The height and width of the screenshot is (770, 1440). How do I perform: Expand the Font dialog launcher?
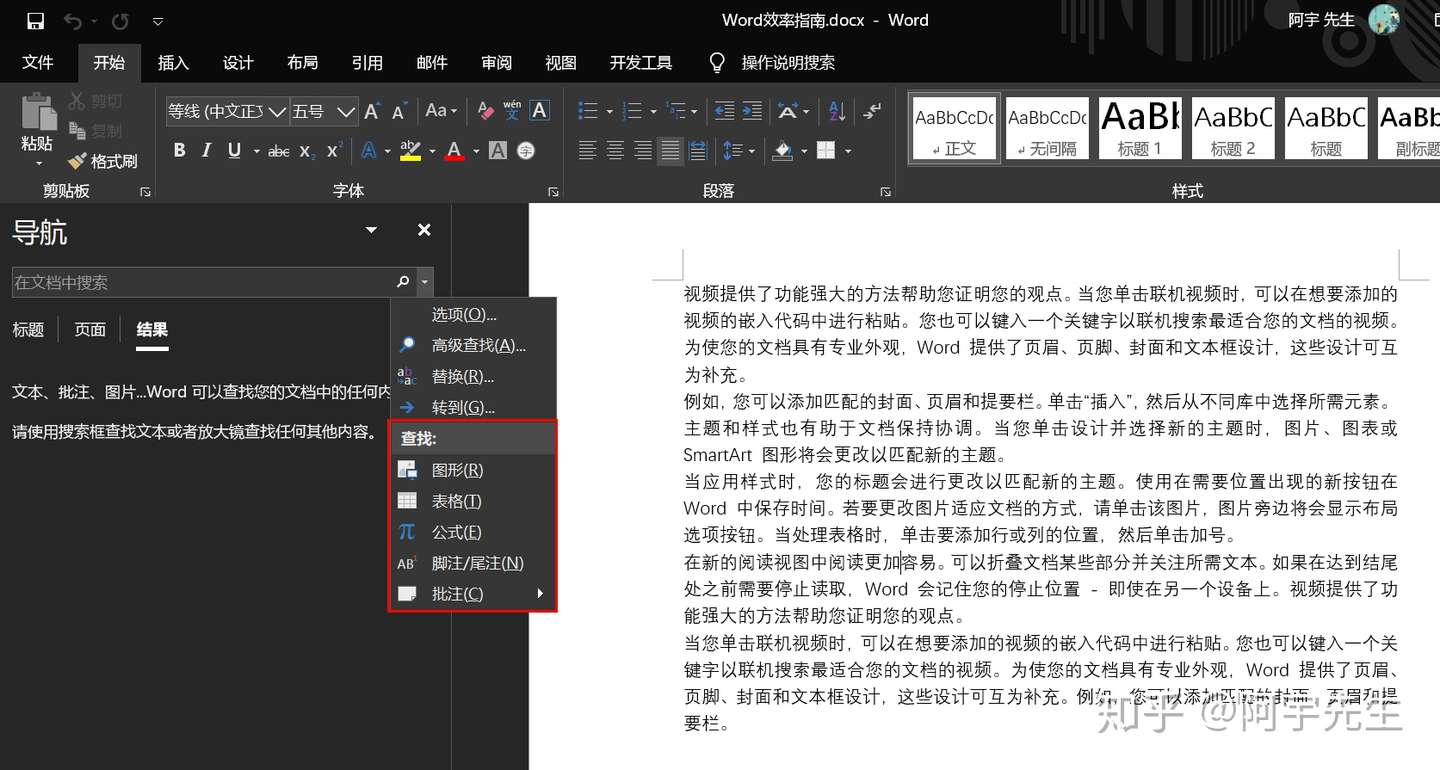(x=554, y=191)
